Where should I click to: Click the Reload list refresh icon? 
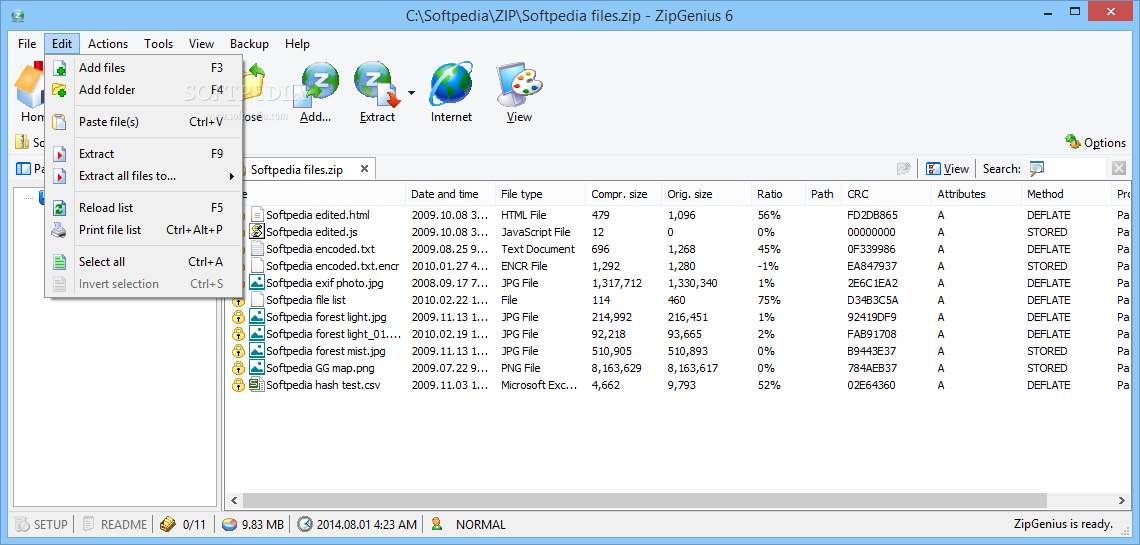(60, 208)
